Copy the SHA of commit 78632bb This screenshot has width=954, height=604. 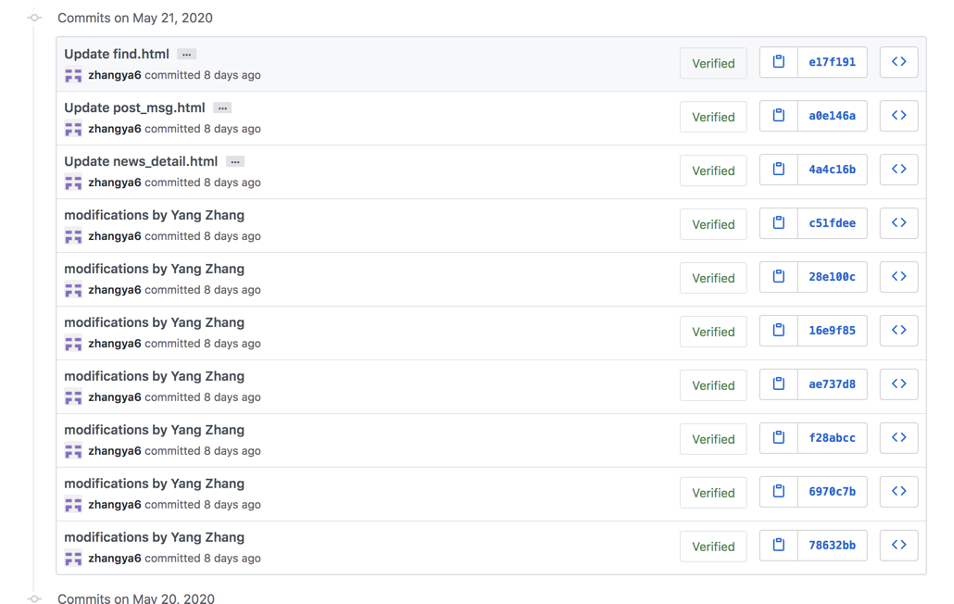tap(778, 545)
